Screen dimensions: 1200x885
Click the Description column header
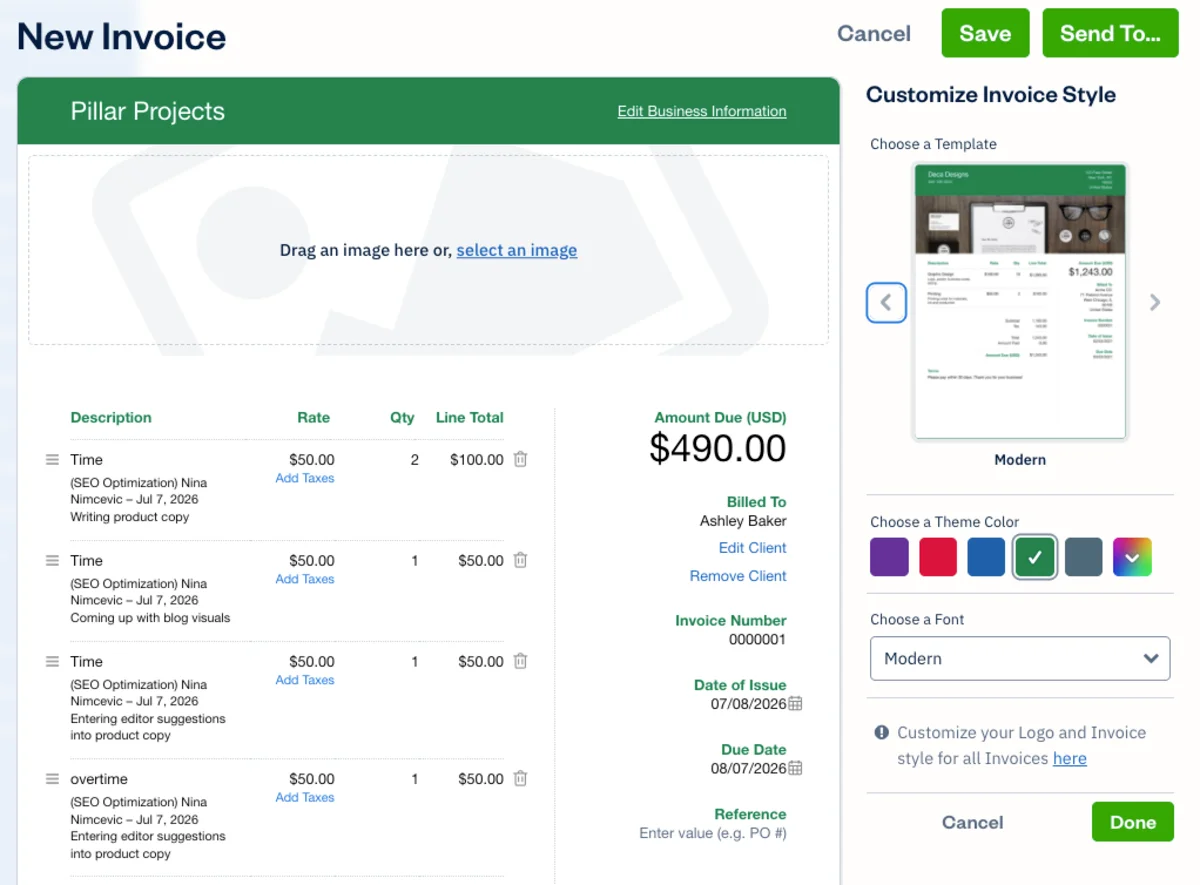point(111,418)
